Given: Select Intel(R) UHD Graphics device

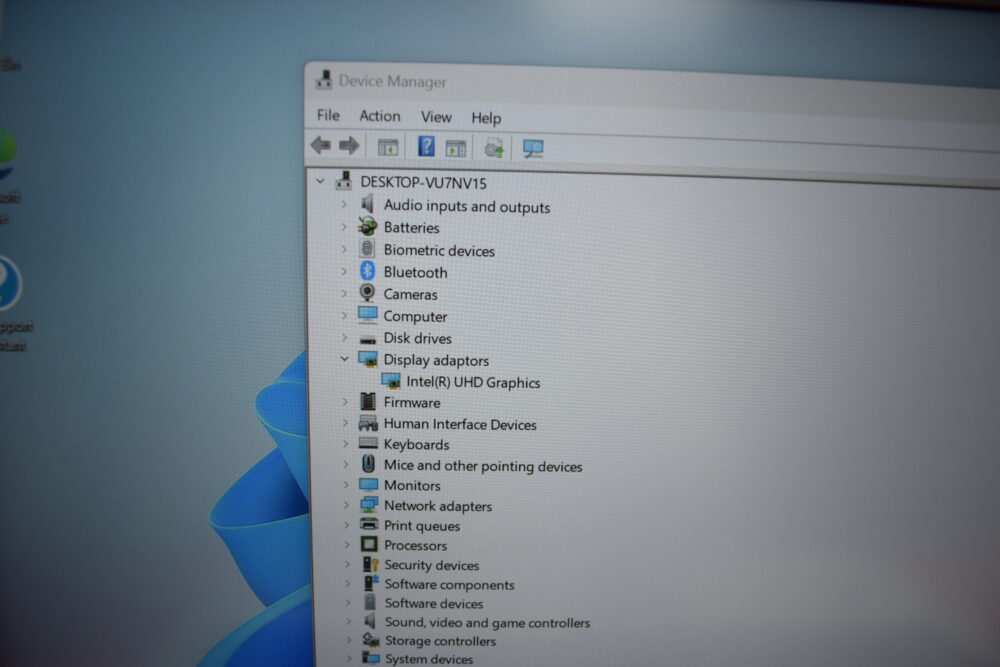Looking at the screenshot, I should [473, 382].
